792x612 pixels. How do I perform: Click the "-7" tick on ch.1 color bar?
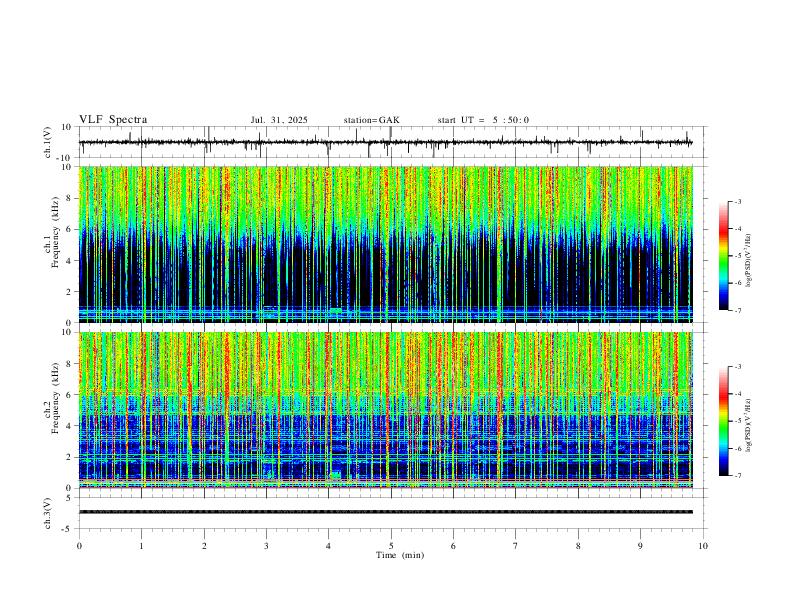pos(737,311)
